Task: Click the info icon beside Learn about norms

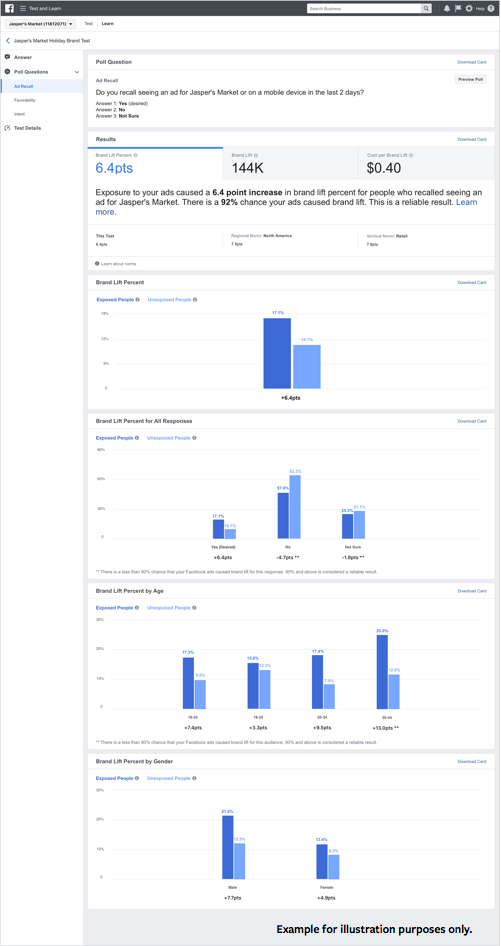Action: (97, 264)
